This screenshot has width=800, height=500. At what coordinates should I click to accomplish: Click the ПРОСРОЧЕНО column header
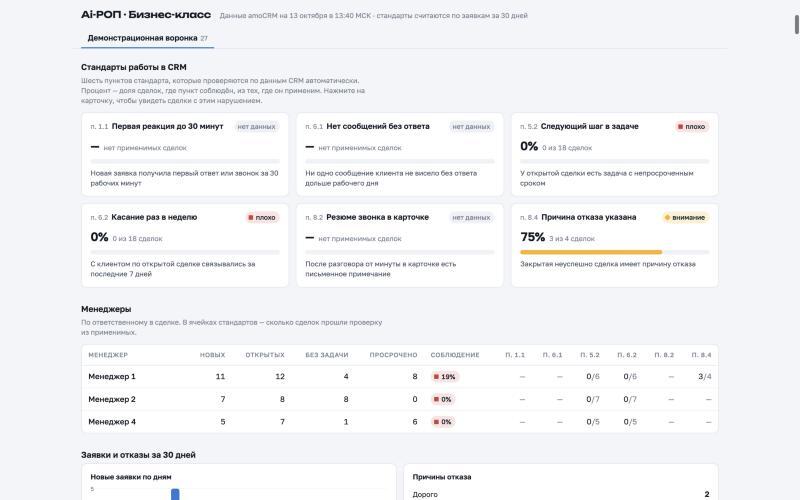tap(393, 355)
